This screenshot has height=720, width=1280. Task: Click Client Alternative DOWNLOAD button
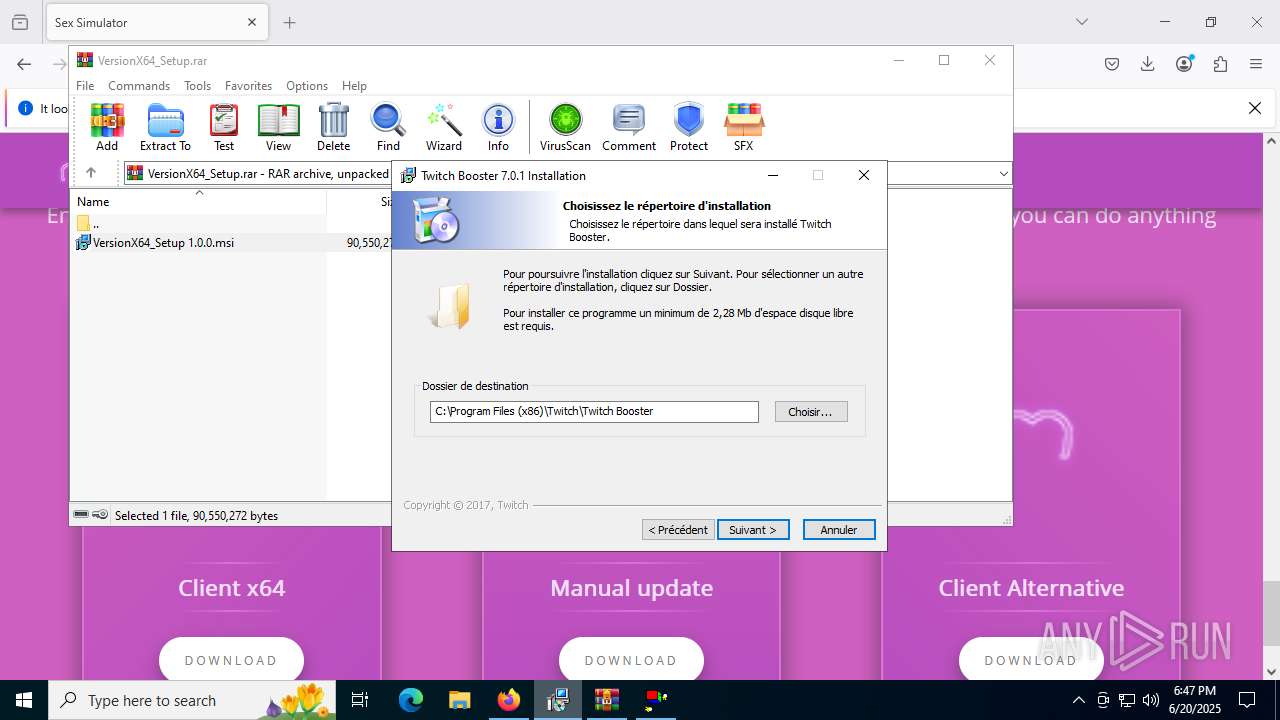1031,660
